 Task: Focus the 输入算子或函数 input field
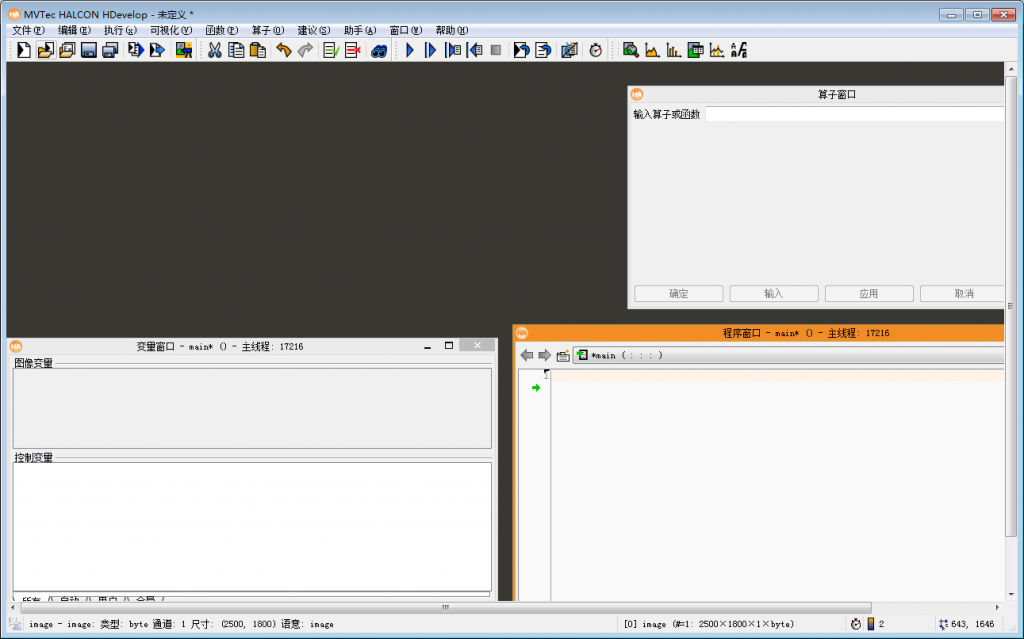click(855, 114)
